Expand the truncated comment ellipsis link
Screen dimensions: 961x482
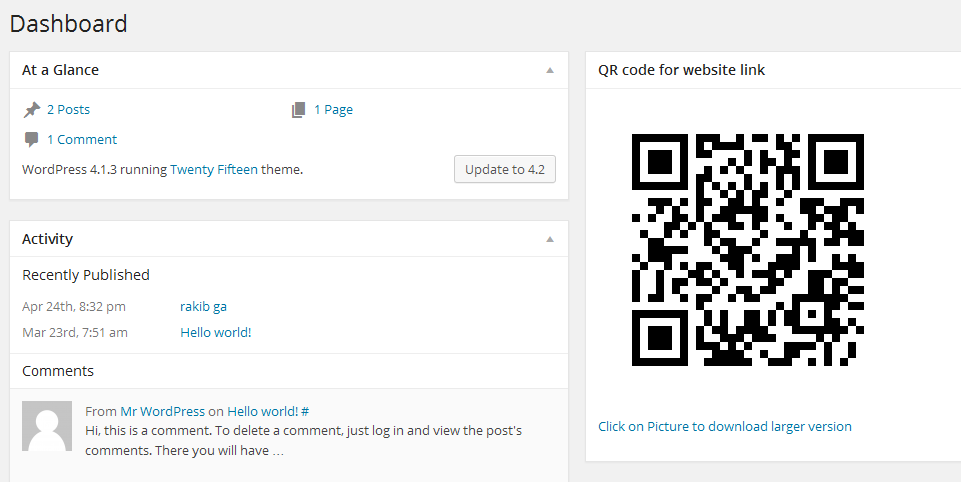278,451
